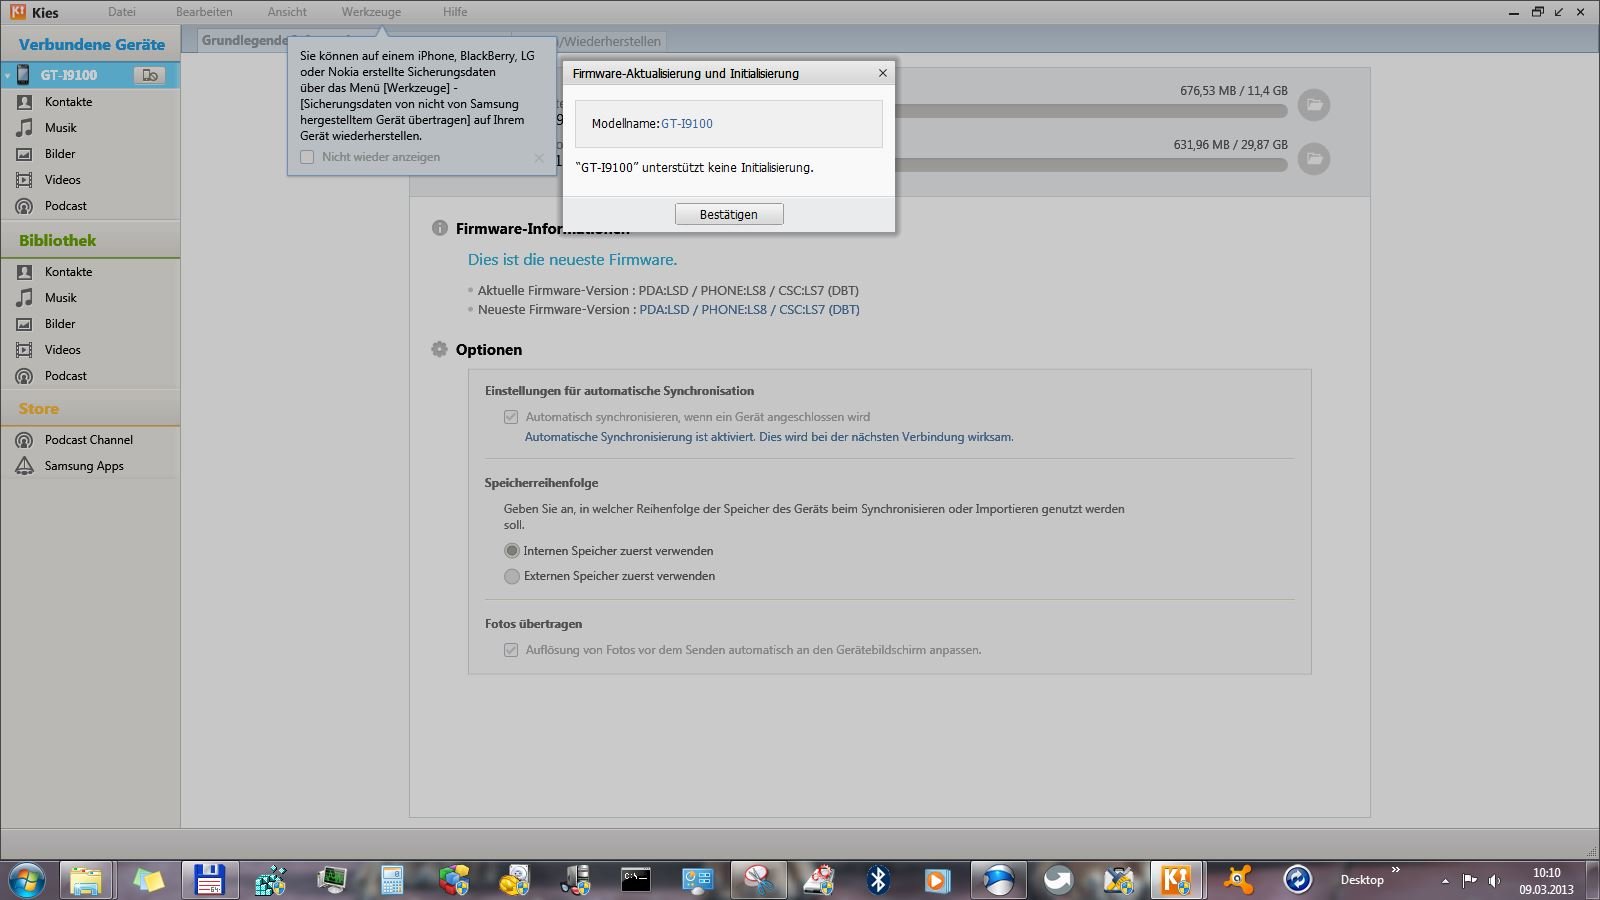Click the Store section header
The image size is (1600, 900).
(39, 409)
